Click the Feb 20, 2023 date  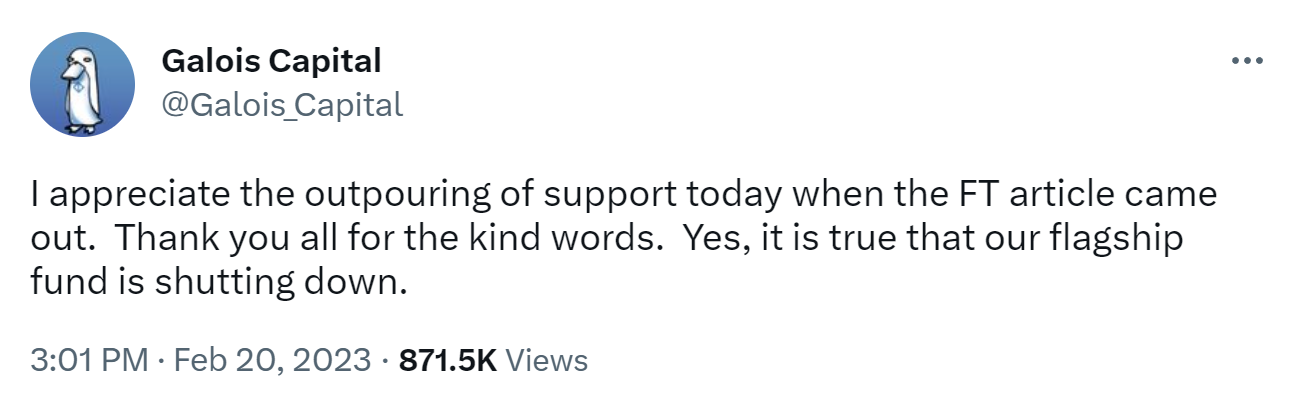(272, 360)
